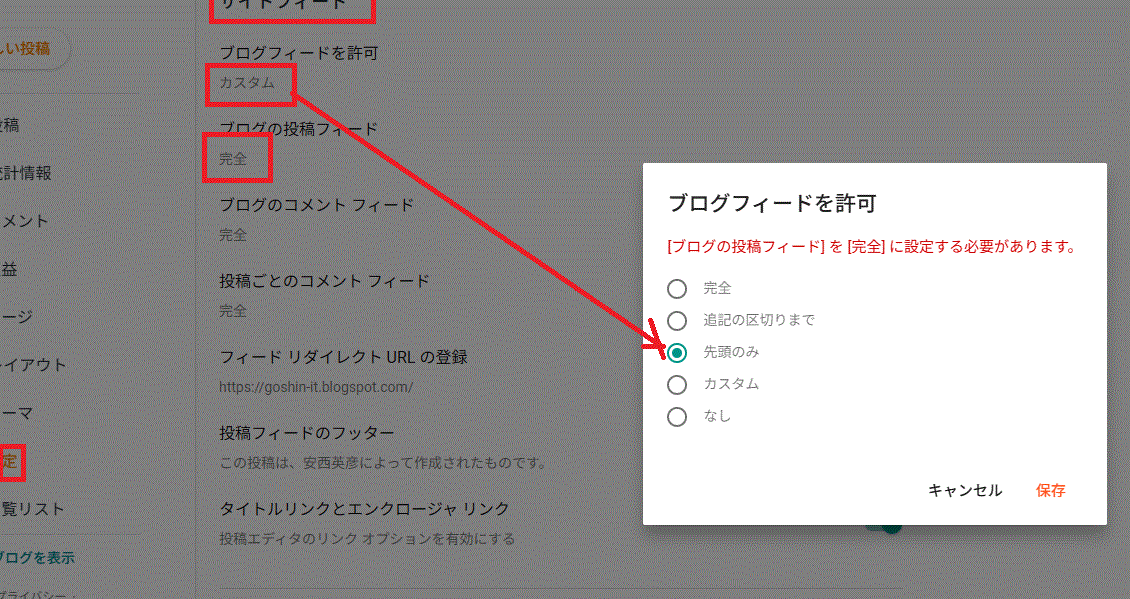Go to the 収益 earnings section
This screenshot has height=599, width=1130.
click(17, 268)
